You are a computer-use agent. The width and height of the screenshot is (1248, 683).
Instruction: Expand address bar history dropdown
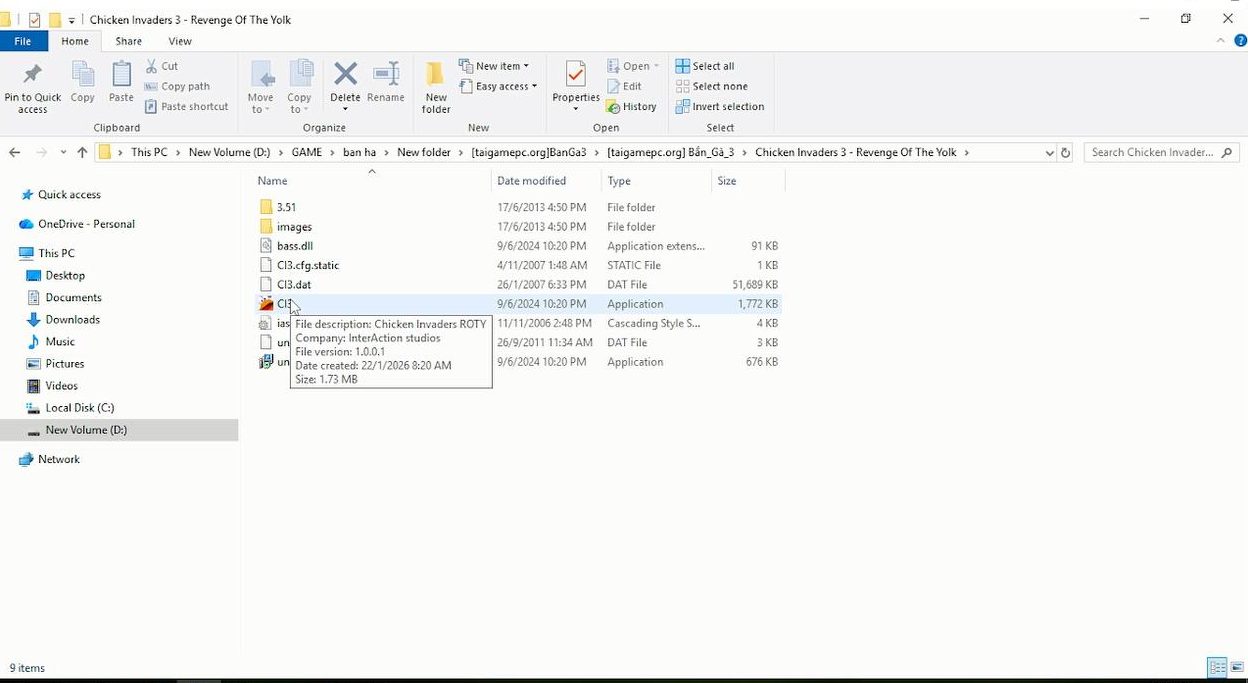click(1049, 153)
